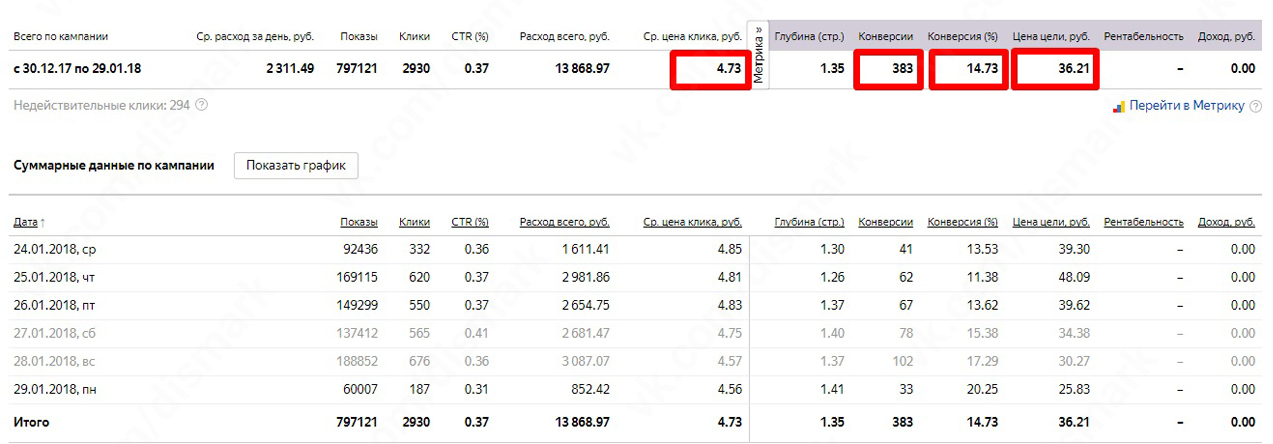The width and height of the screenshot is (1273, 444).
Task: Click the help icon next to invalid clicks
Action: pyautogui.click(x=202, y=105)
